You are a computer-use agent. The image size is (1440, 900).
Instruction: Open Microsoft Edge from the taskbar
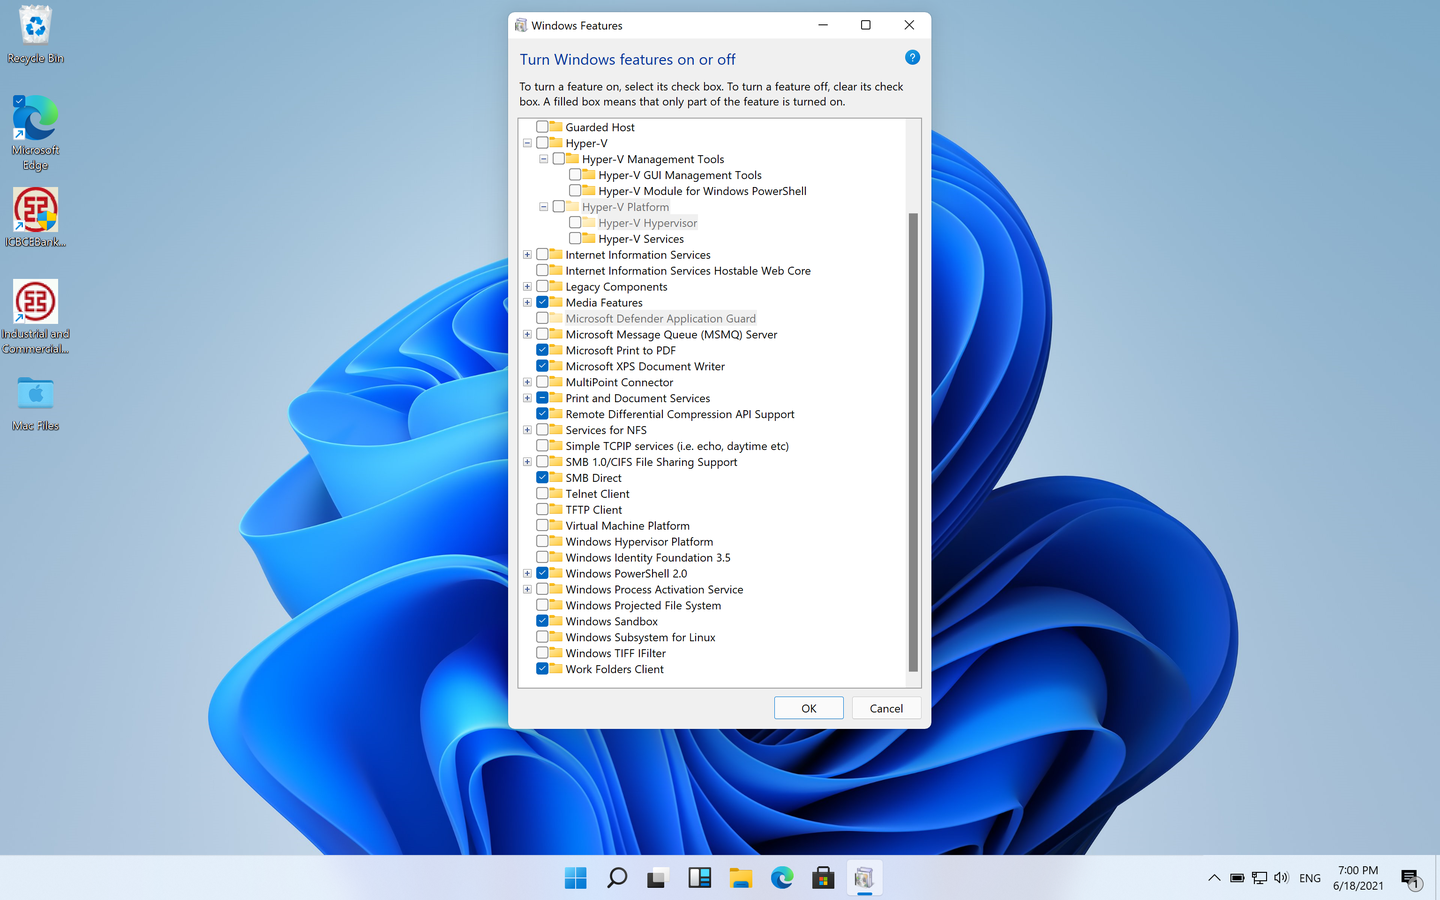[781, 877]
